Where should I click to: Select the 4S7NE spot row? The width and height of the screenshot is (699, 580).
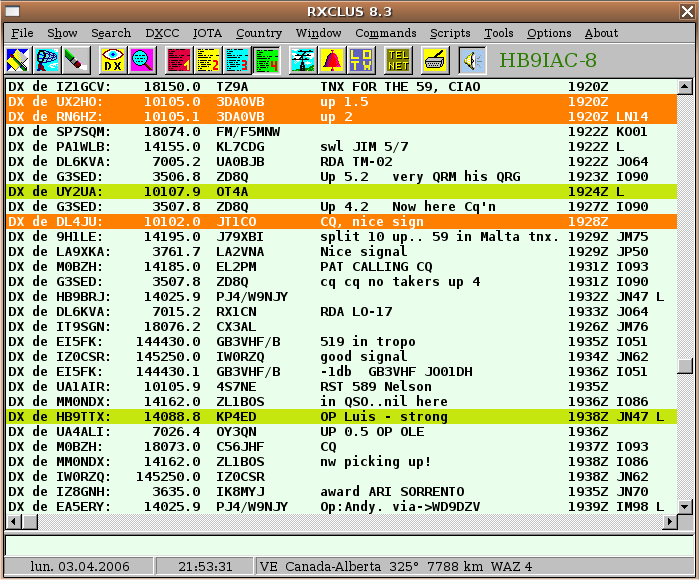(341, 387)
